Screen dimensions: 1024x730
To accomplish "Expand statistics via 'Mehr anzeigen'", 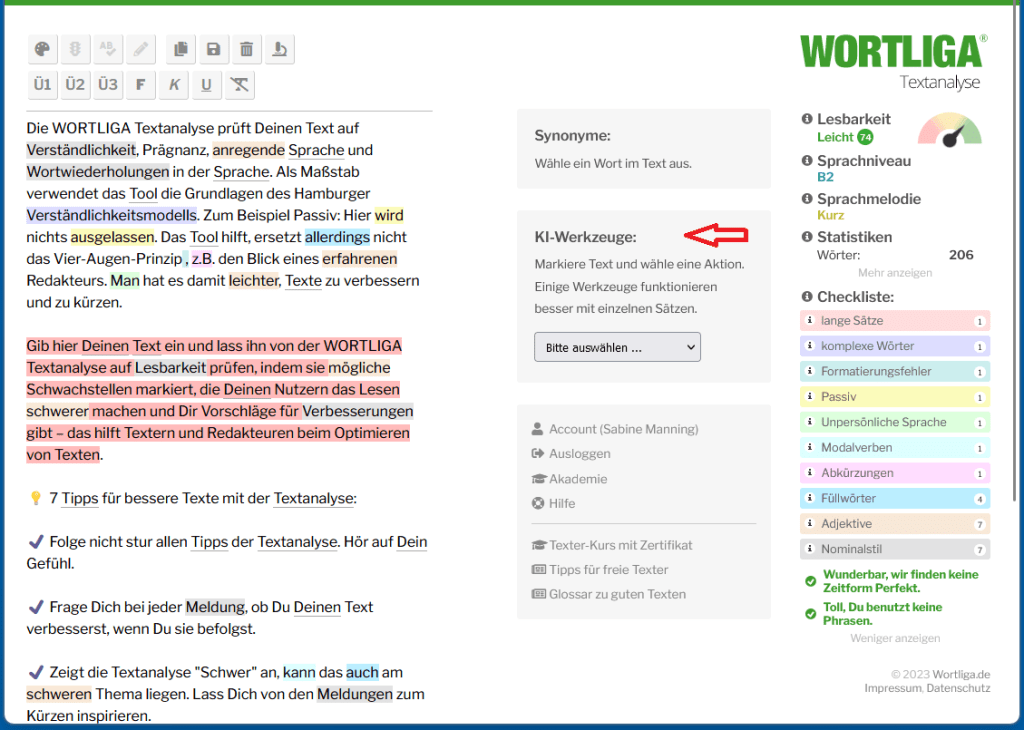I will point(895,273).
